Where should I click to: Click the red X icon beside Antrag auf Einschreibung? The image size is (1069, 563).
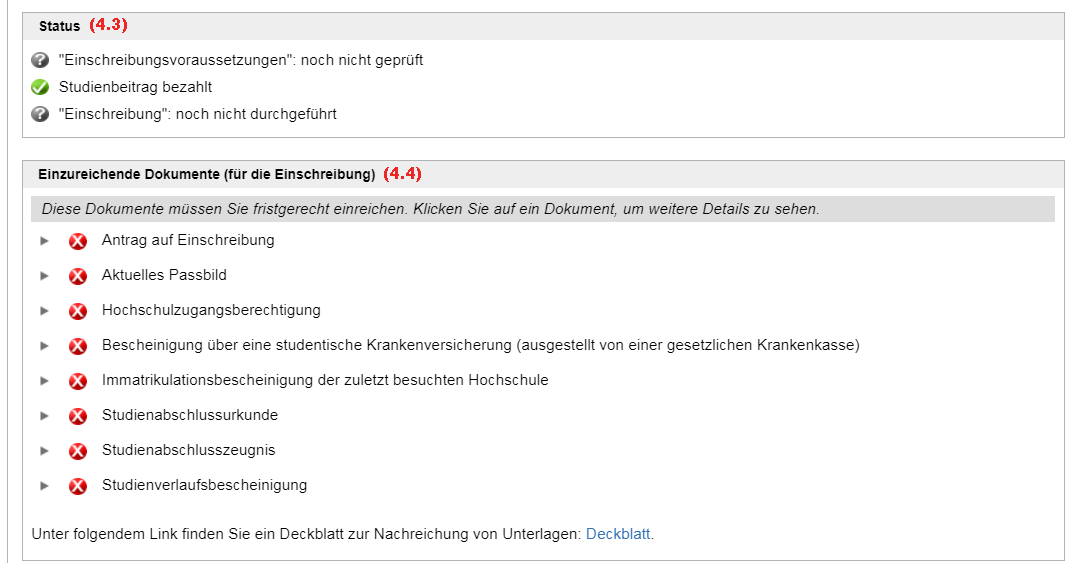(x=78, y=241)
